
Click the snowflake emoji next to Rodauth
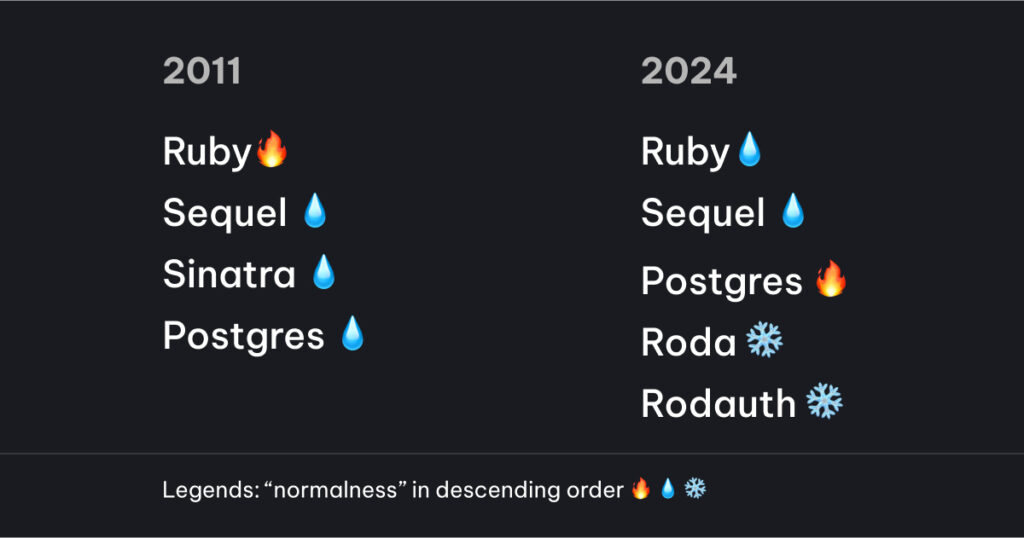click(x=825, y=402)
